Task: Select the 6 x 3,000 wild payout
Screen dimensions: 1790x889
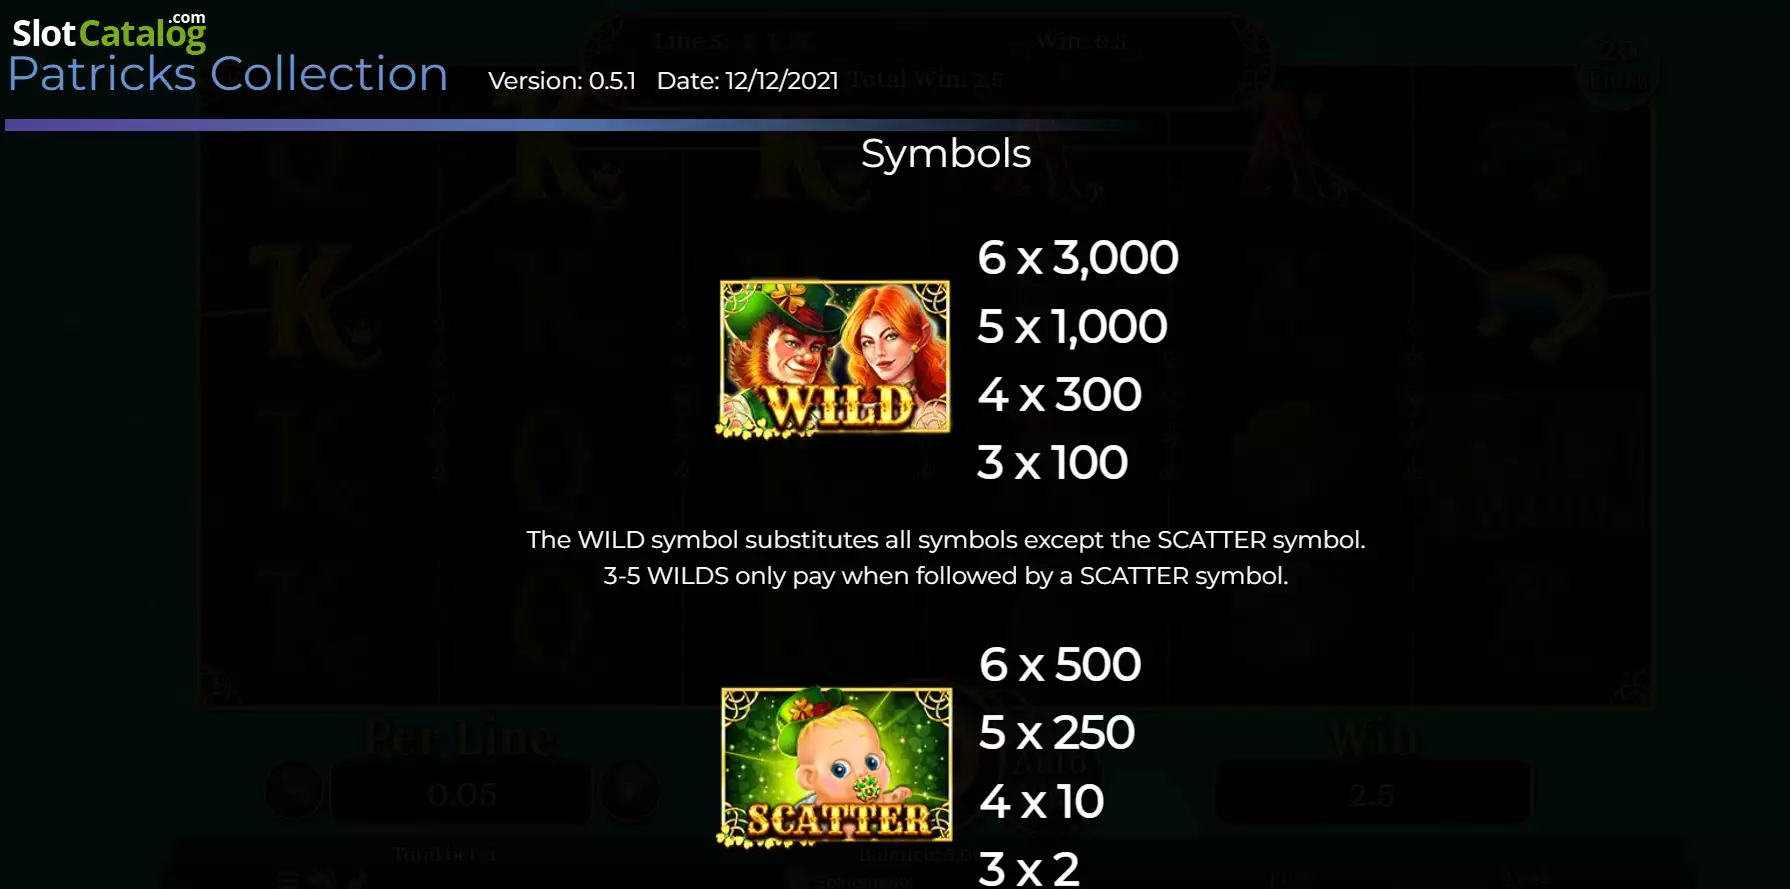Action: (1078, 257)
